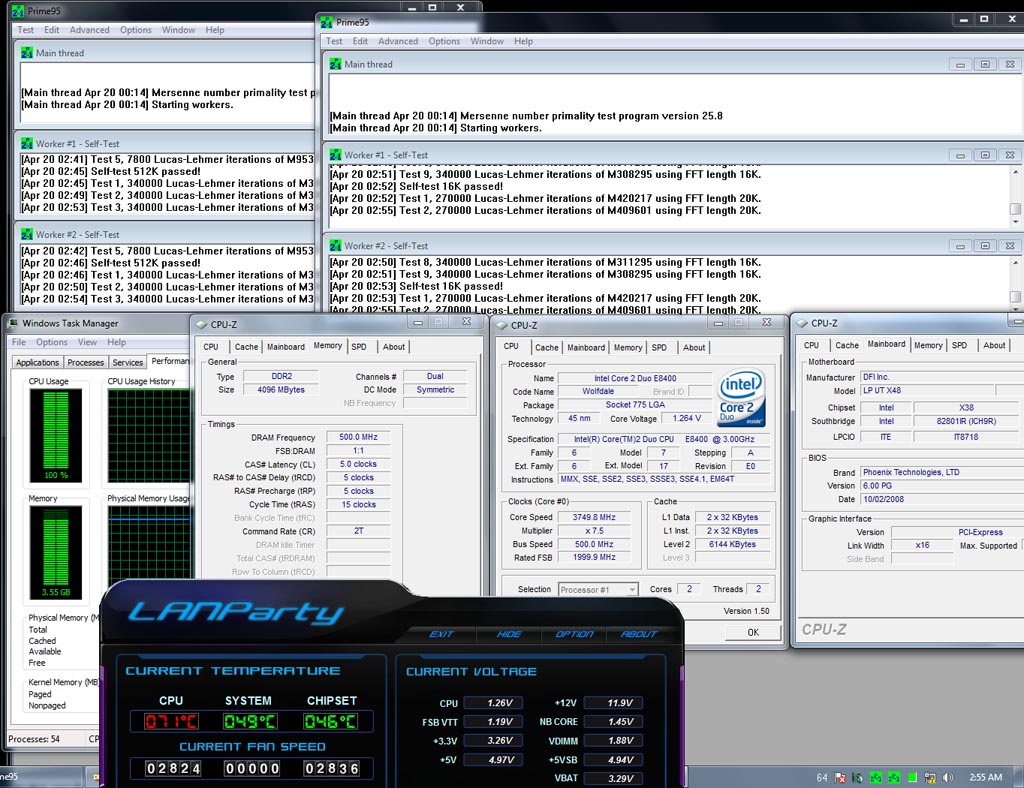1024x788 pixels.
Task: Click the Windows Task Manager title bar icon
Action: coord(13,323)
